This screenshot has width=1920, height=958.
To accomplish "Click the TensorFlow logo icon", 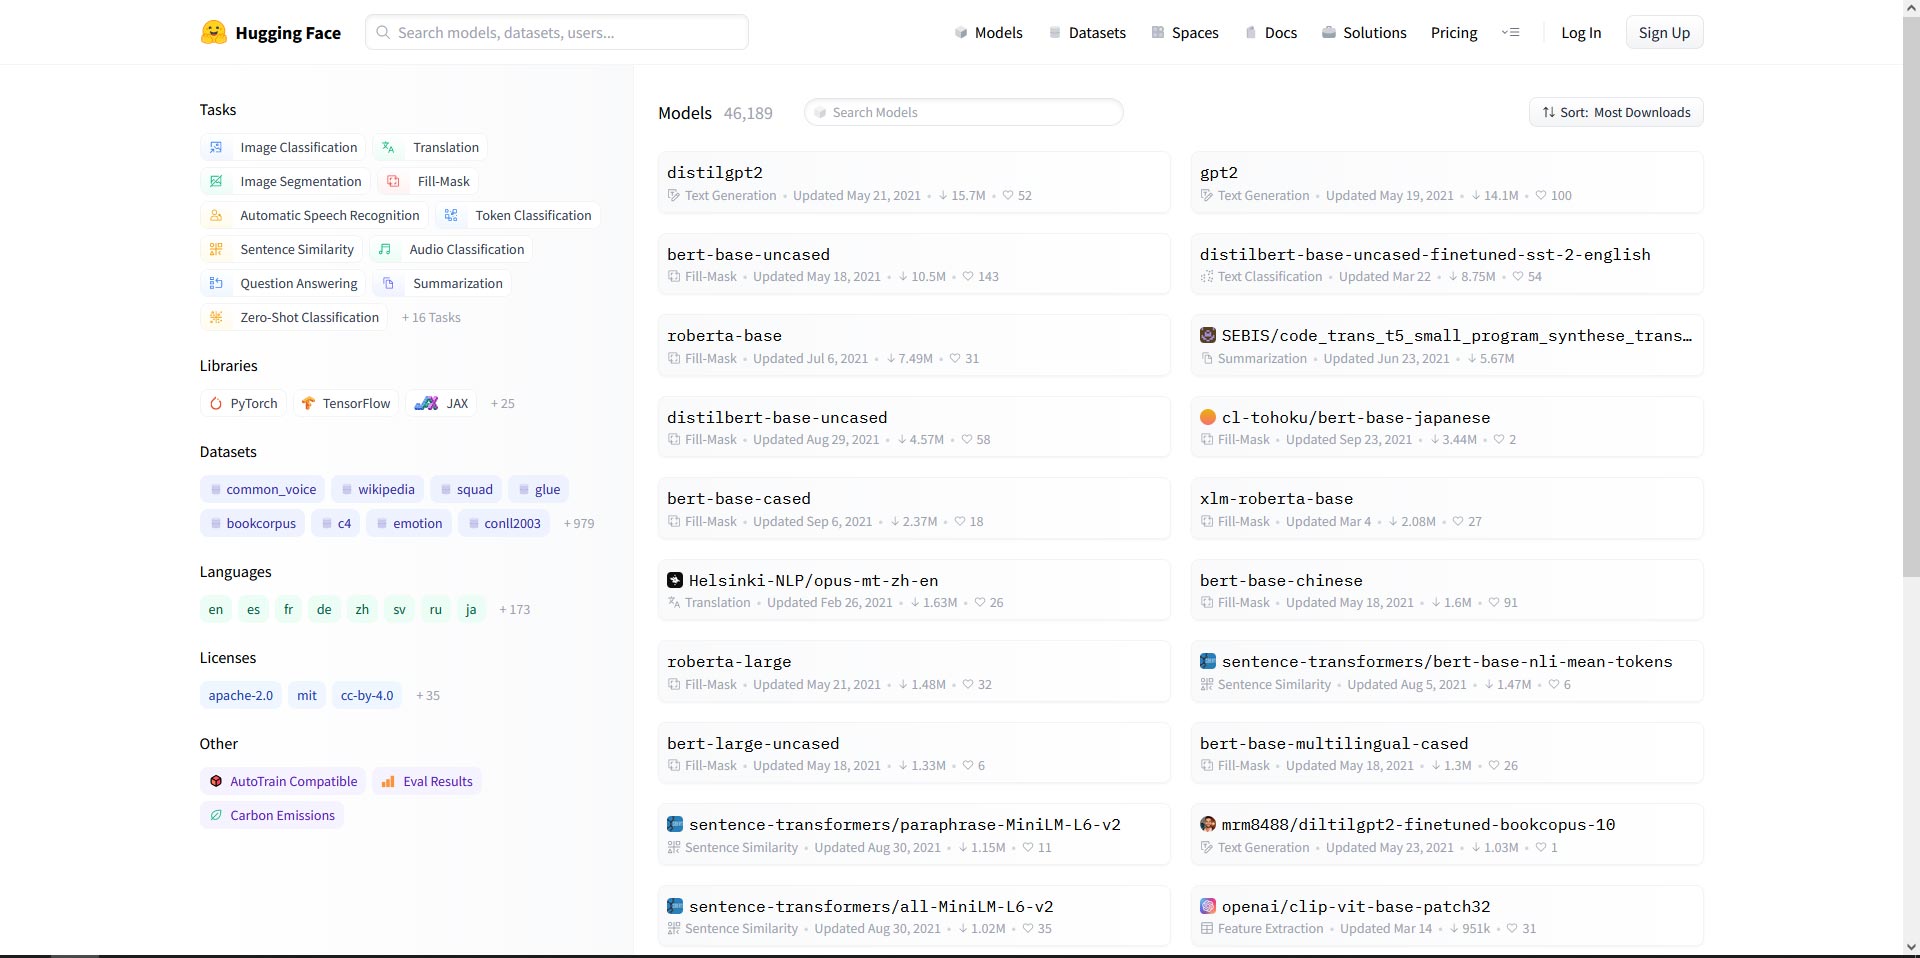I will 308,403.
